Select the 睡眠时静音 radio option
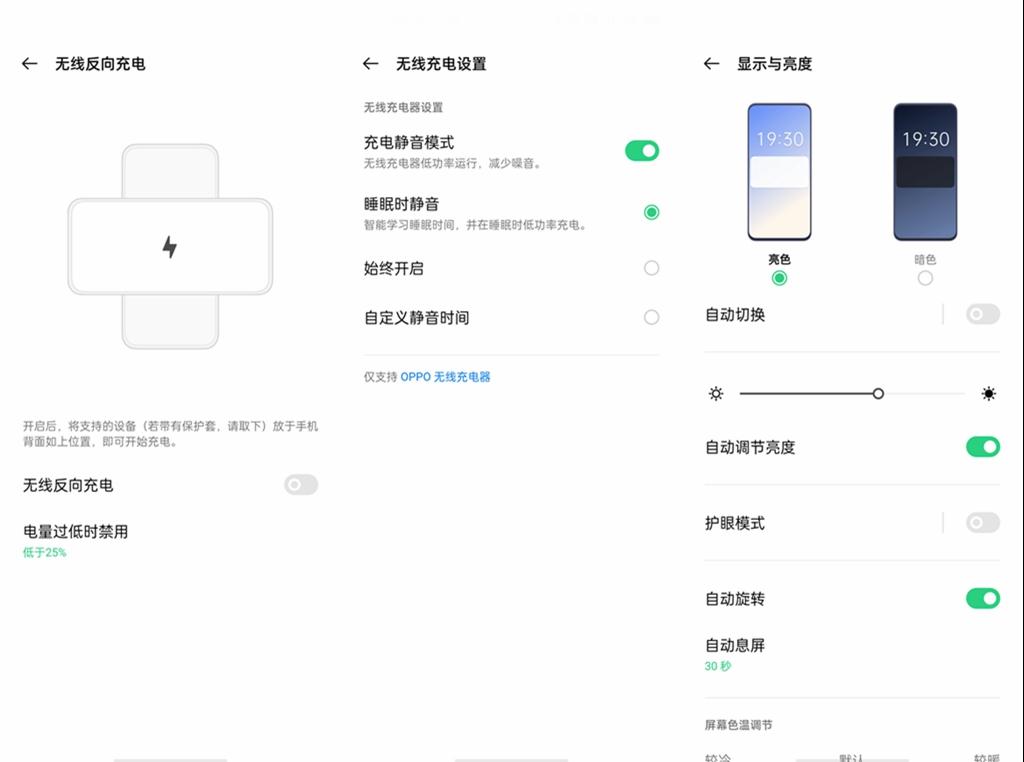Viewport: 1024px width, 762px height. tap(651, 212)
